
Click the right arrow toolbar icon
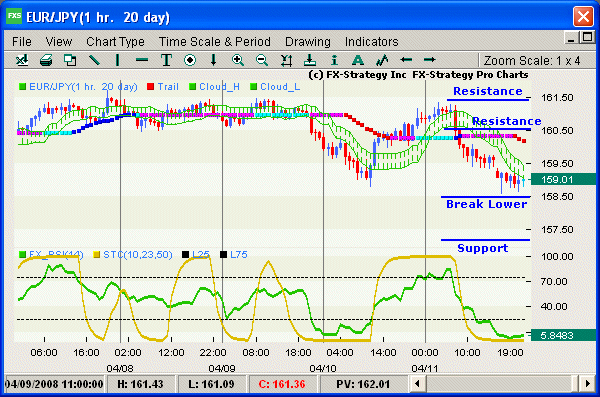click(x=430, y=60)
